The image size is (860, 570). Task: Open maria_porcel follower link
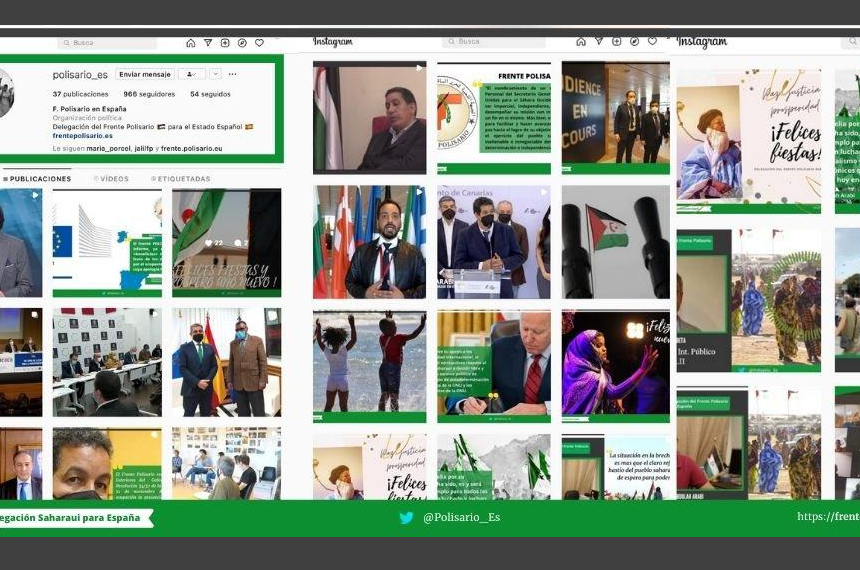coord(109,149)
